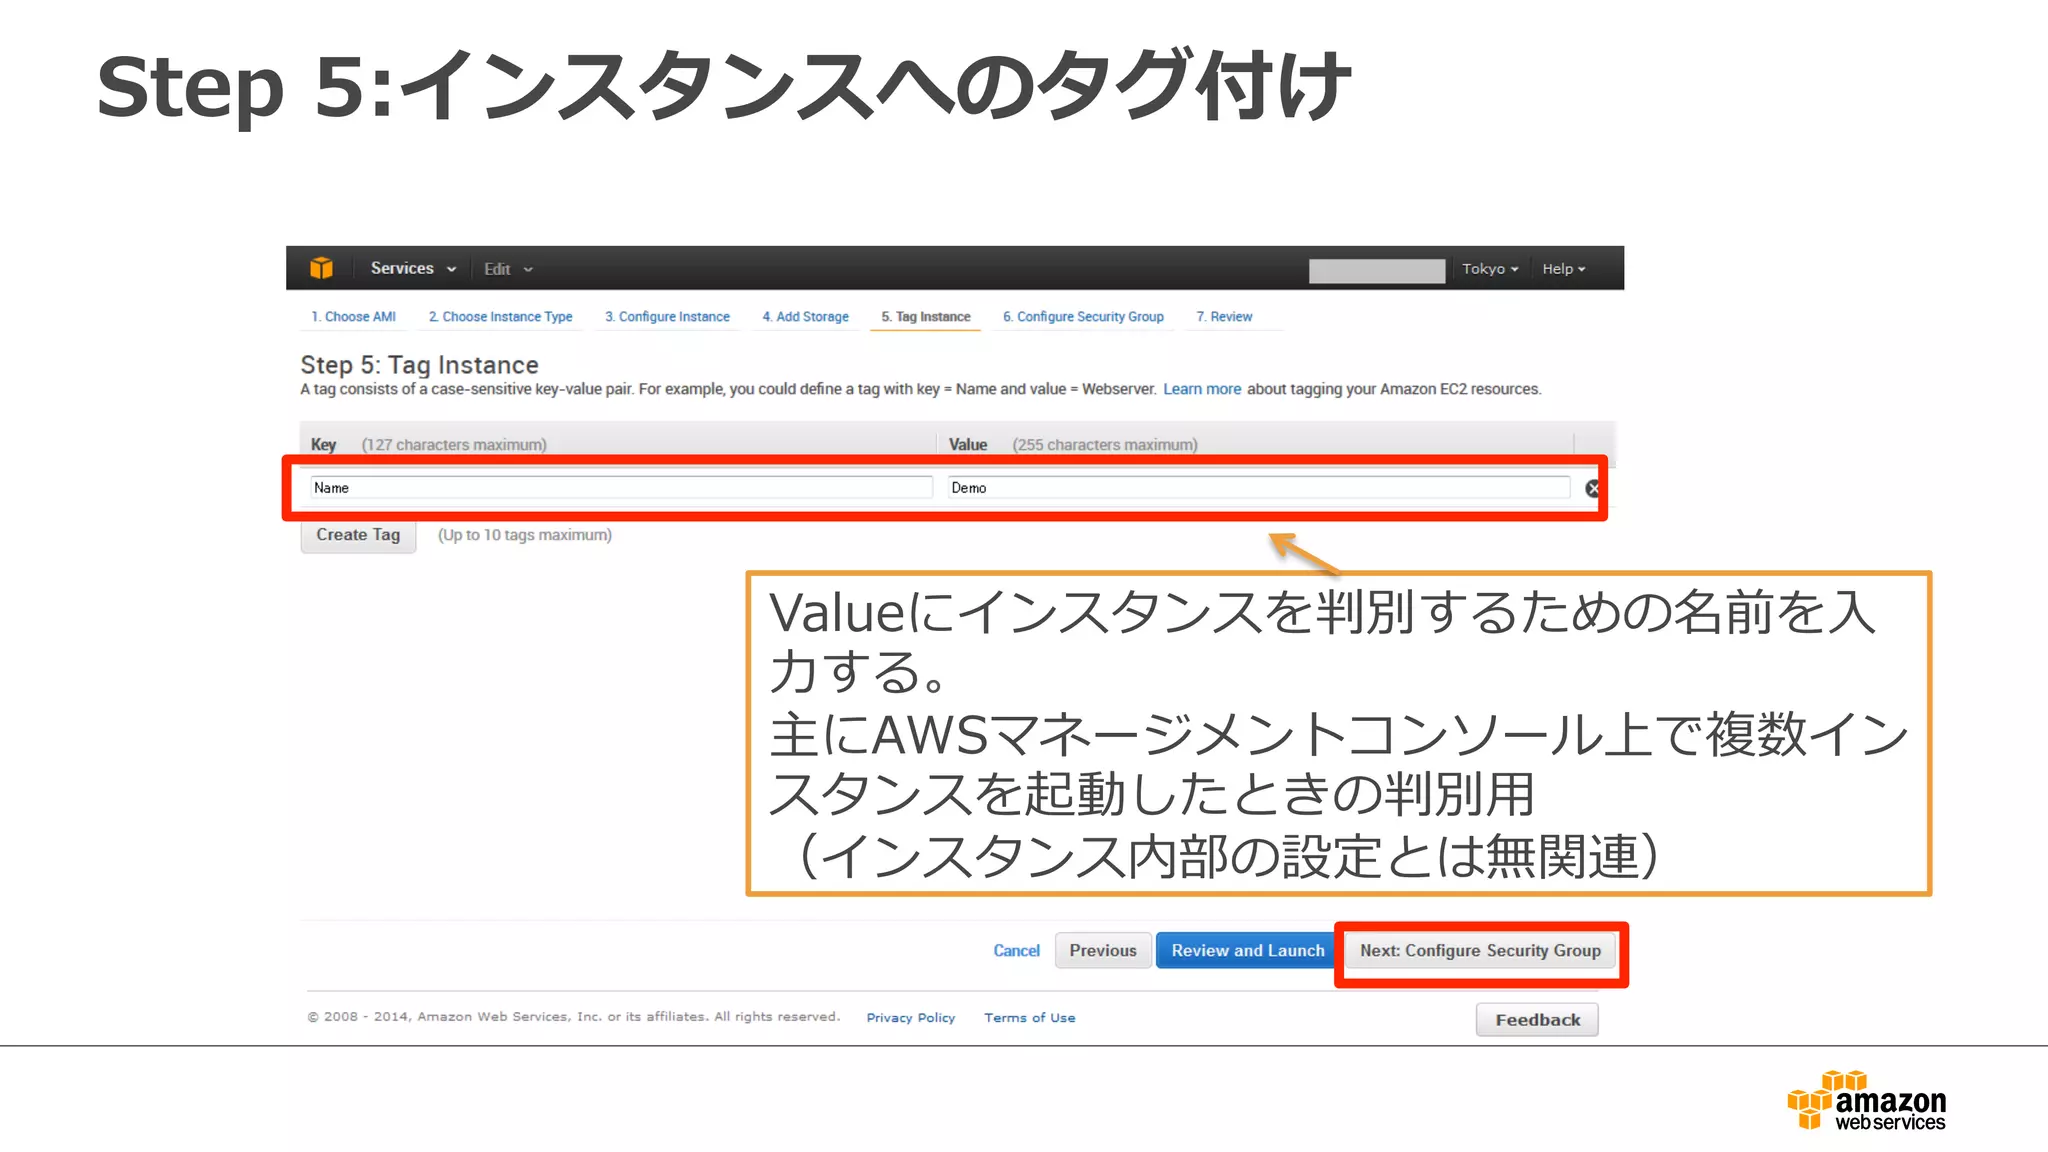Click the Key input field containing Name
The image size is (2048, 1152).
[x=621, y=488]
